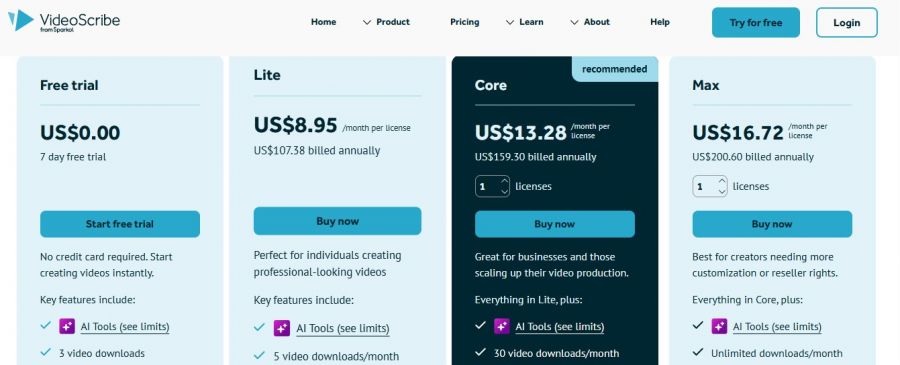Click the Try for free button
This screenshot has width=900, height=365.
(x=755, y=22)
